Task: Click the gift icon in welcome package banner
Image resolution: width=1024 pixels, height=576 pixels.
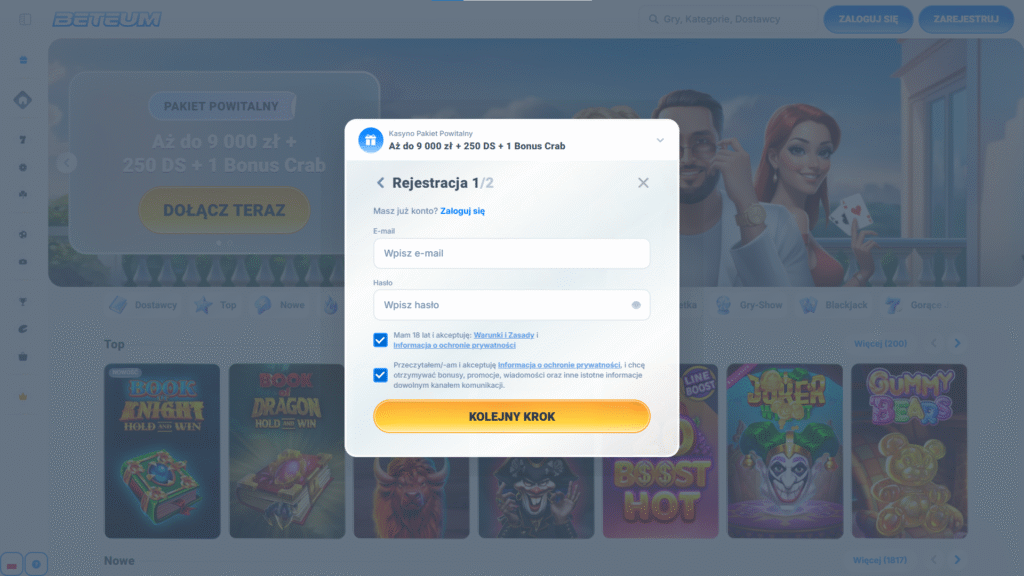Action: [370, 140]
